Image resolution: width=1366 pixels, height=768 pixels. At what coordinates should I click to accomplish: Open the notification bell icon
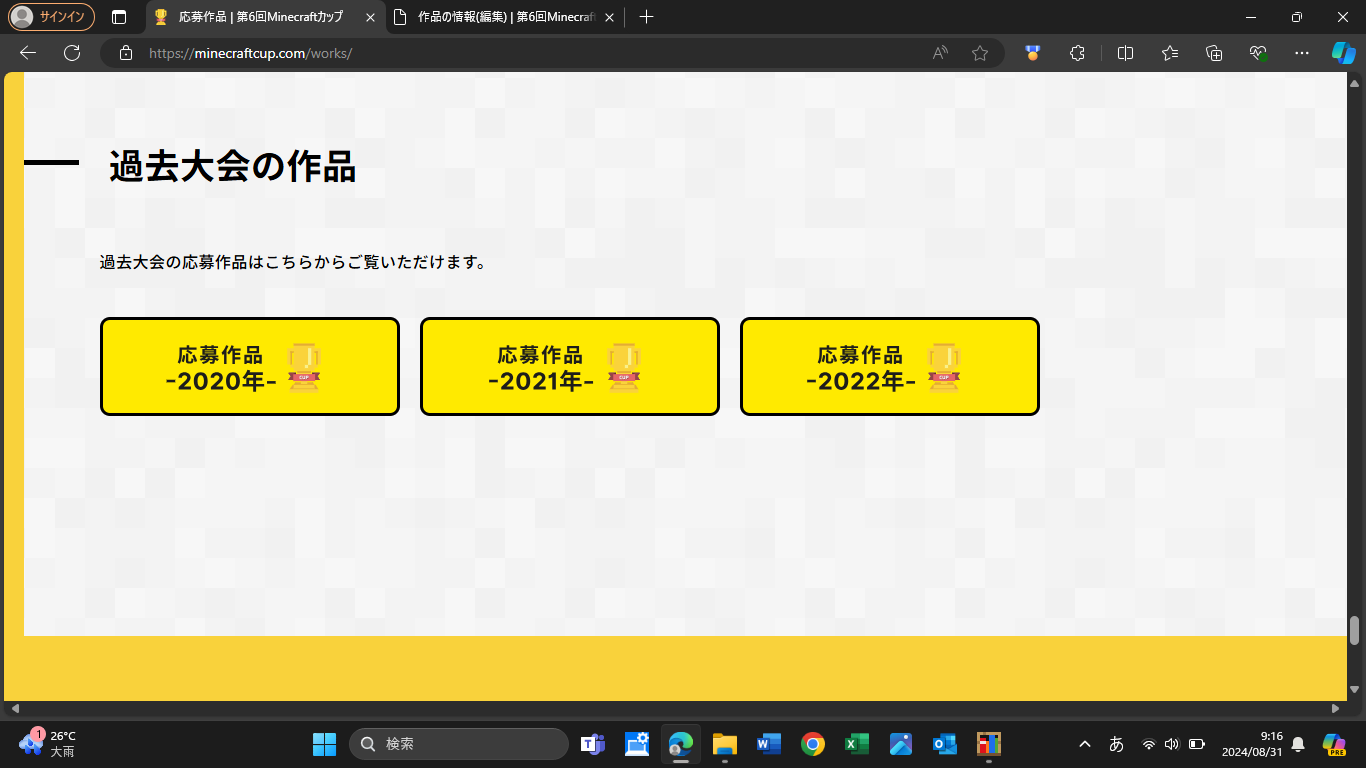[x=1298, y=744]
